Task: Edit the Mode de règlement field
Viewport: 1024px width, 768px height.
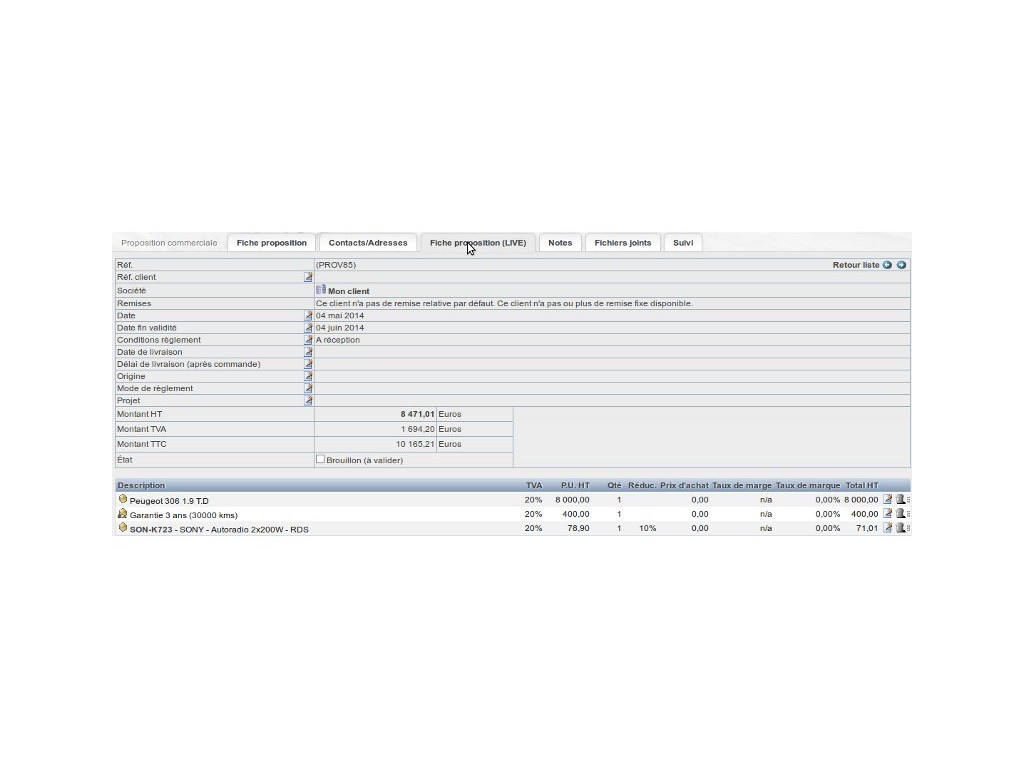Action: pos(308,389)
